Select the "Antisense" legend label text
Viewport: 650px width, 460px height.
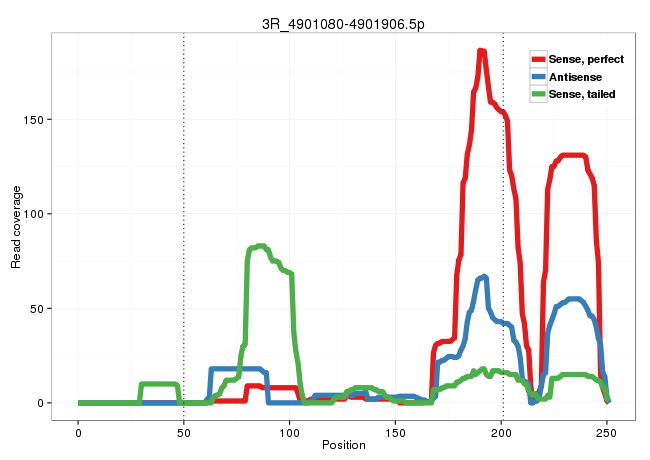tap(574, 76)
